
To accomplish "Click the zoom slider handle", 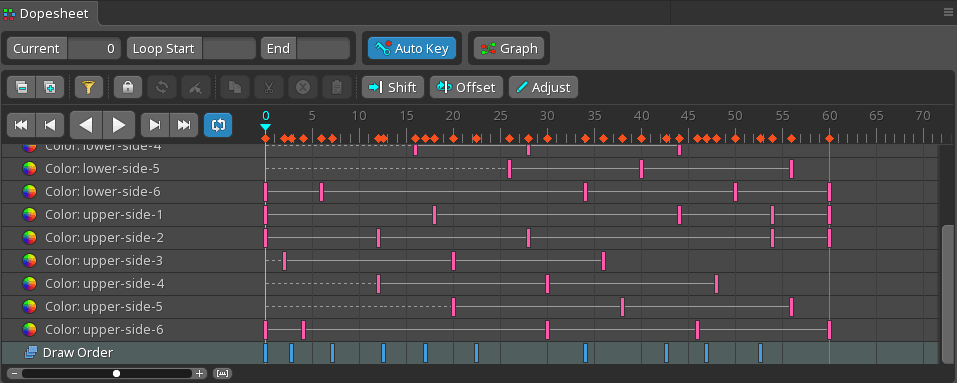I will coord(117,373).
